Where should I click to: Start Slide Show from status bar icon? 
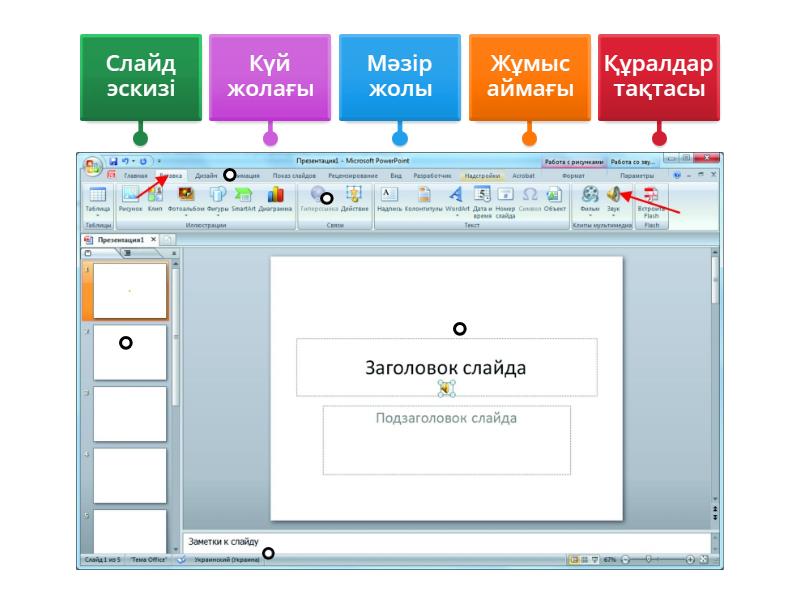[x=594, y=560]
